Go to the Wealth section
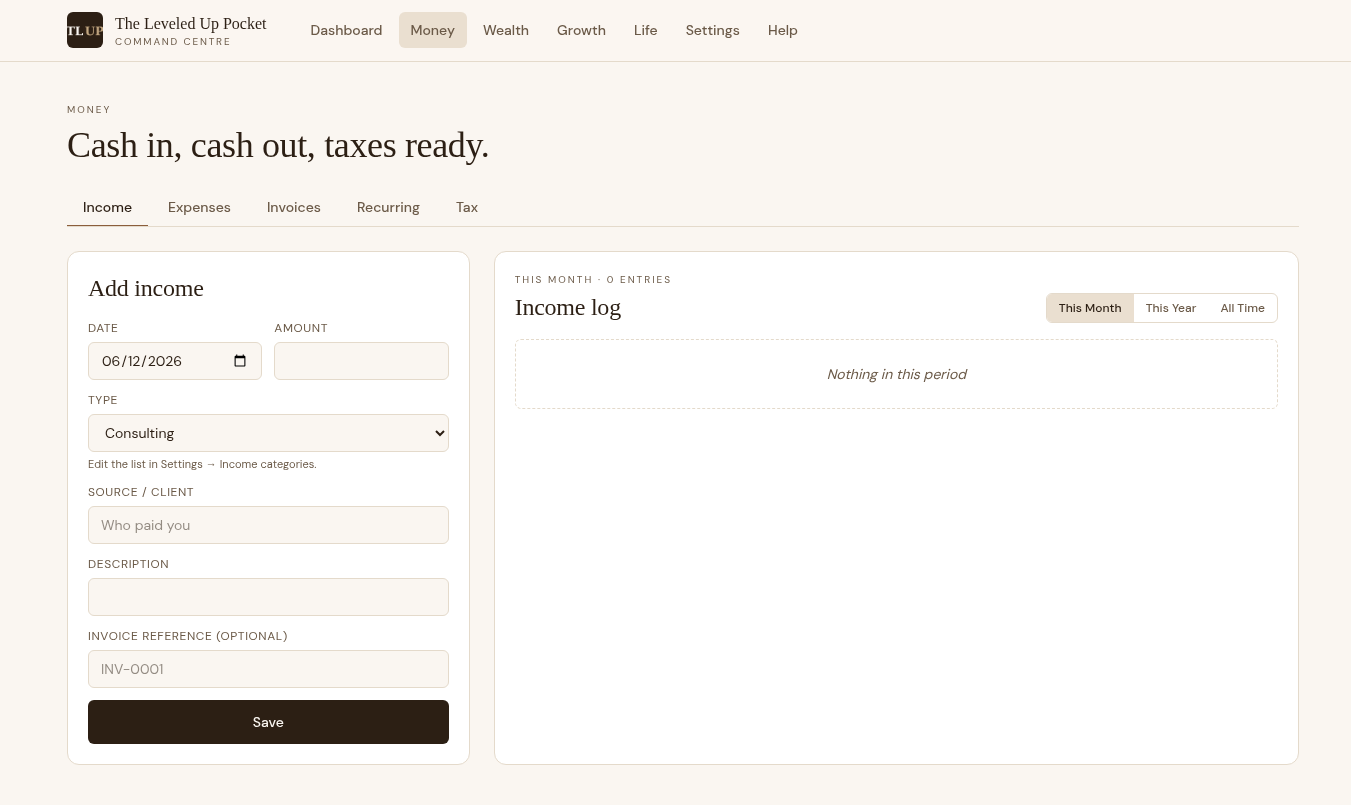 coord(506,30)
